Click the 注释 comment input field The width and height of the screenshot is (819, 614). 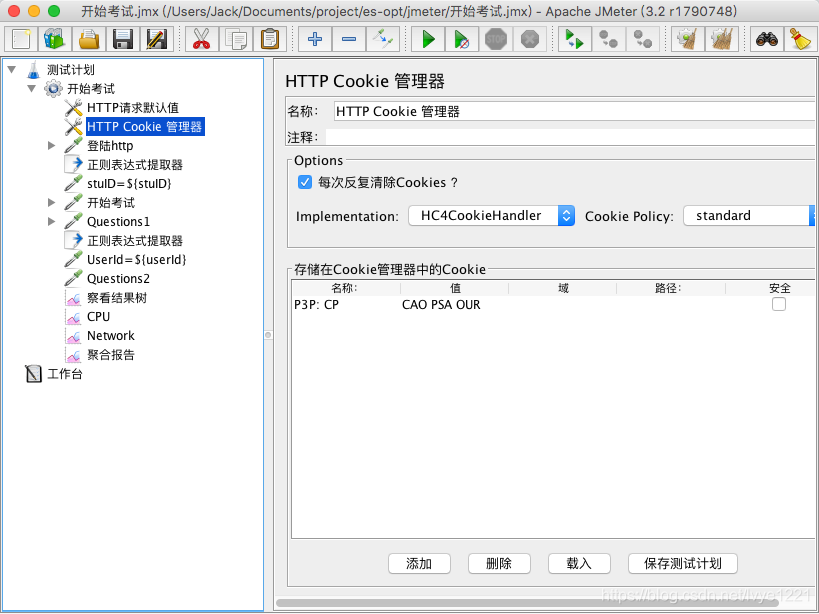[570, 137]
